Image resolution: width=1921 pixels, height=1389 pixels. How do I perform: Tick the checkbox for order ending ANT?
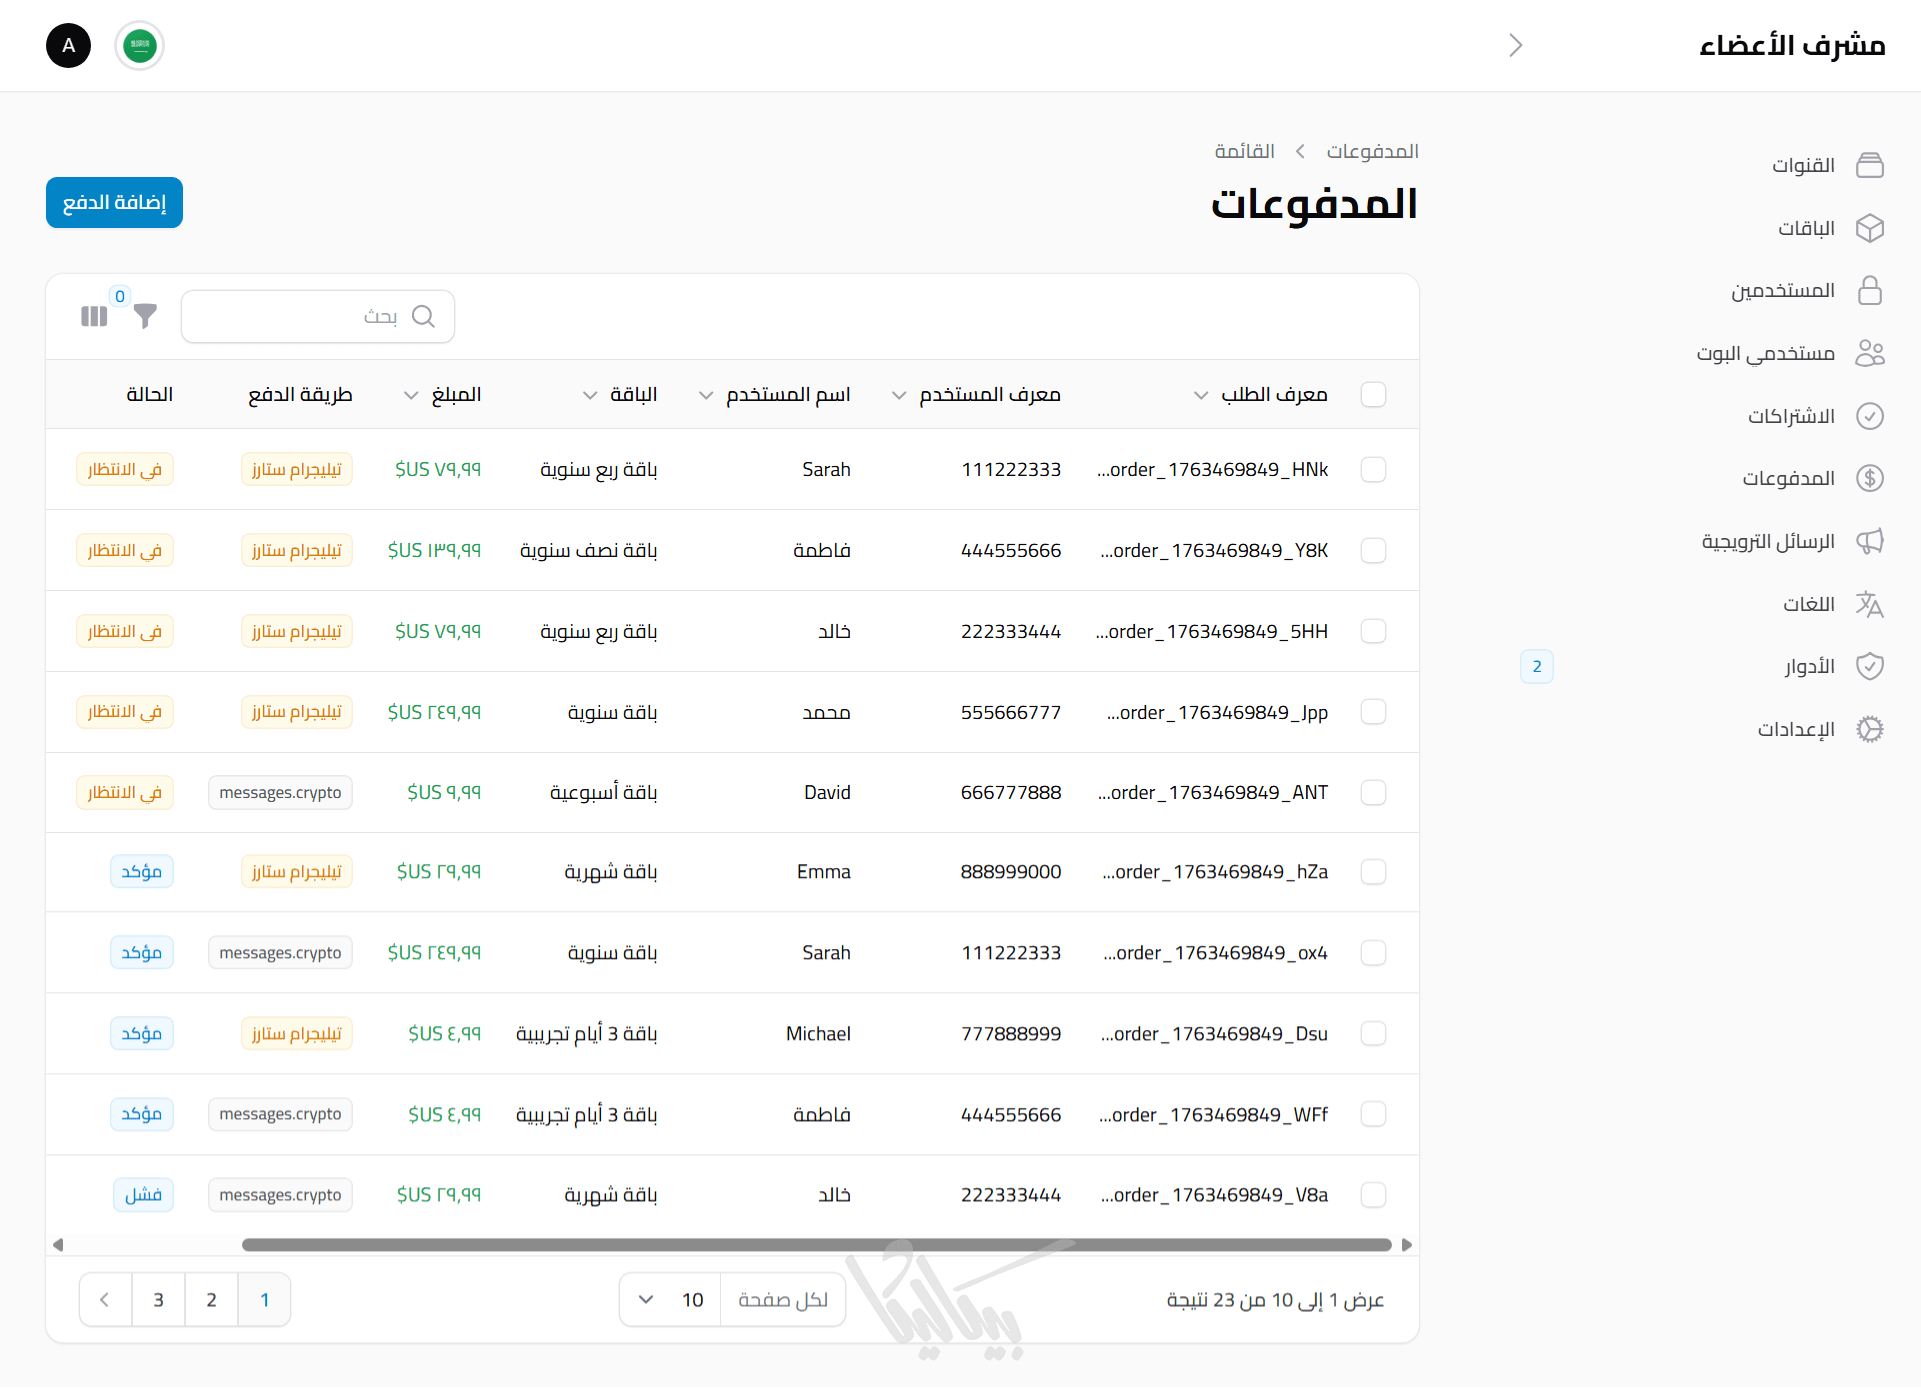pos(1373,793)
